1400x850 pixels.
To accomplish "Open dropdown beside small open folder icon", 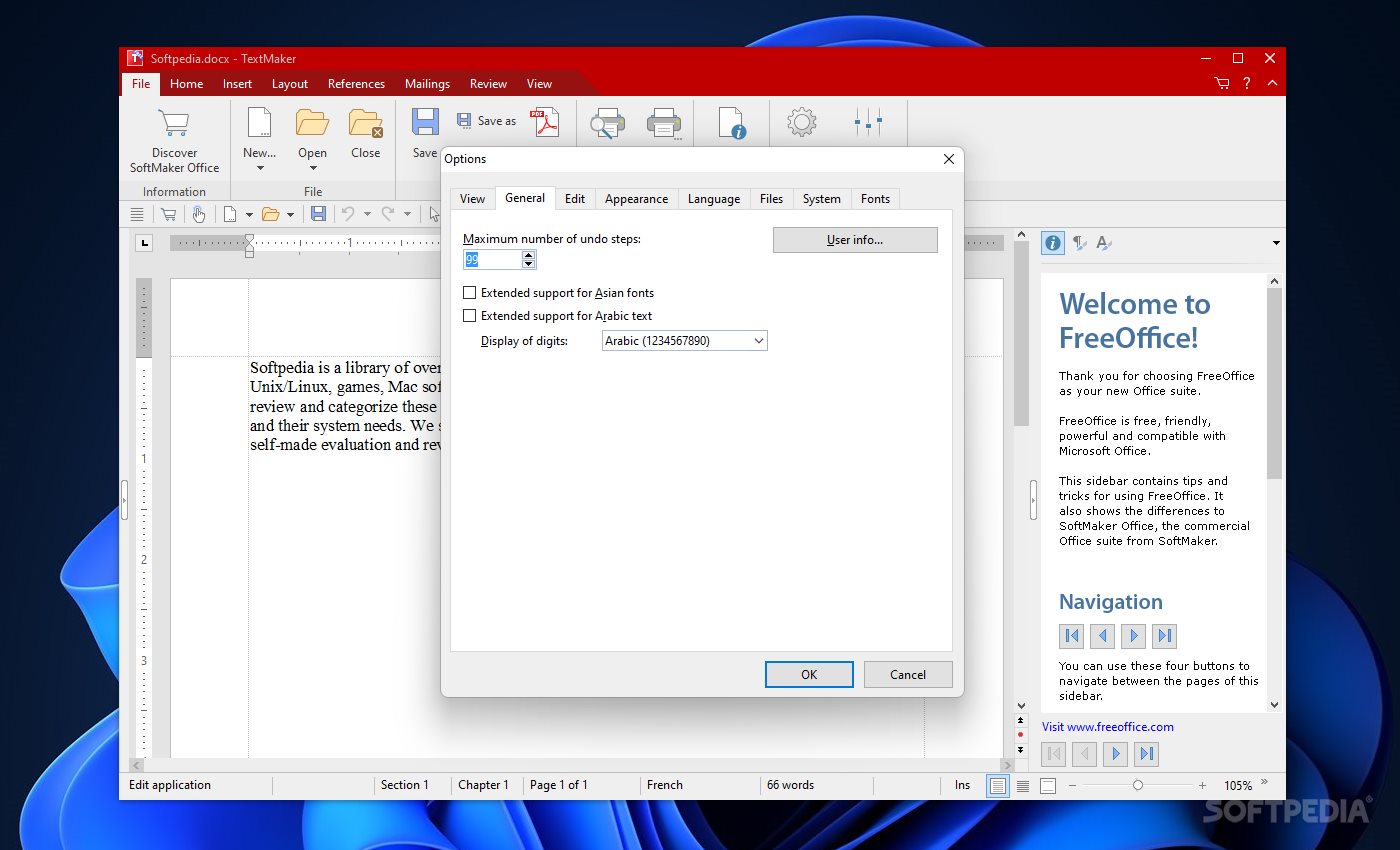I will (x=291, y=214).
